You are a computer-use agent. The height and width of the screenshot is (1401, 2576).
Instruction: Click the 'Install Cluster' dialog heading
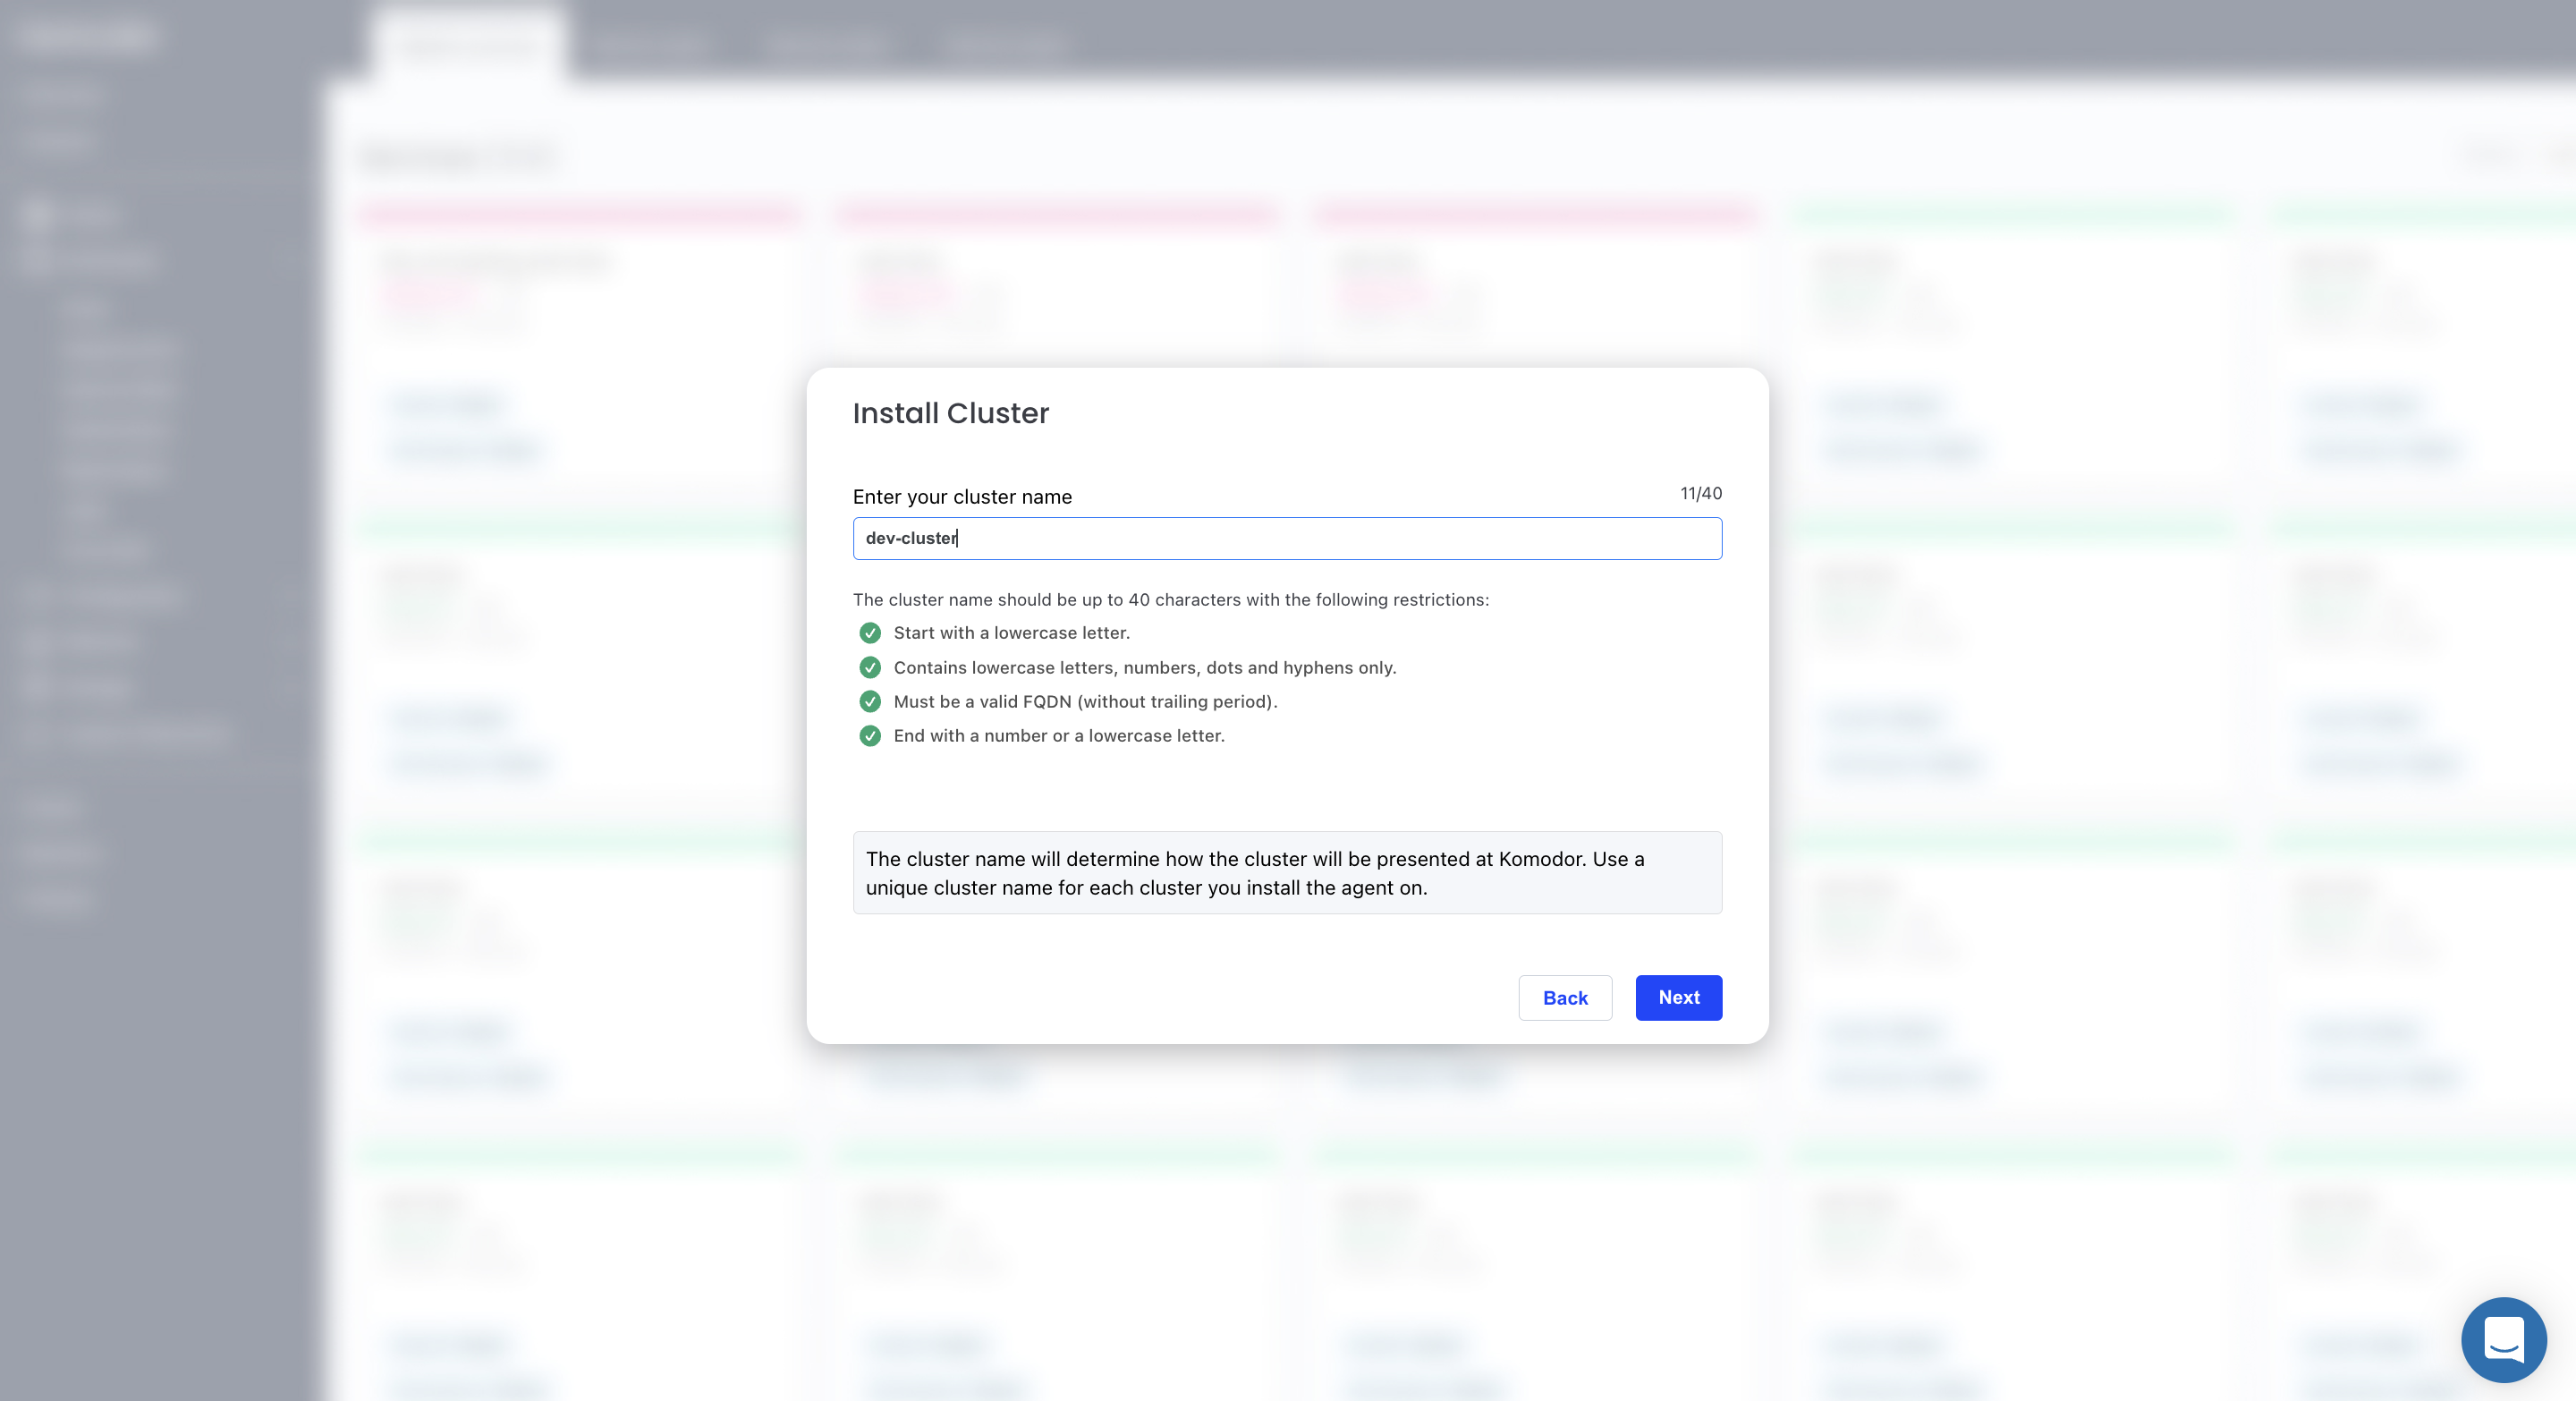click(x=950, y=413)
